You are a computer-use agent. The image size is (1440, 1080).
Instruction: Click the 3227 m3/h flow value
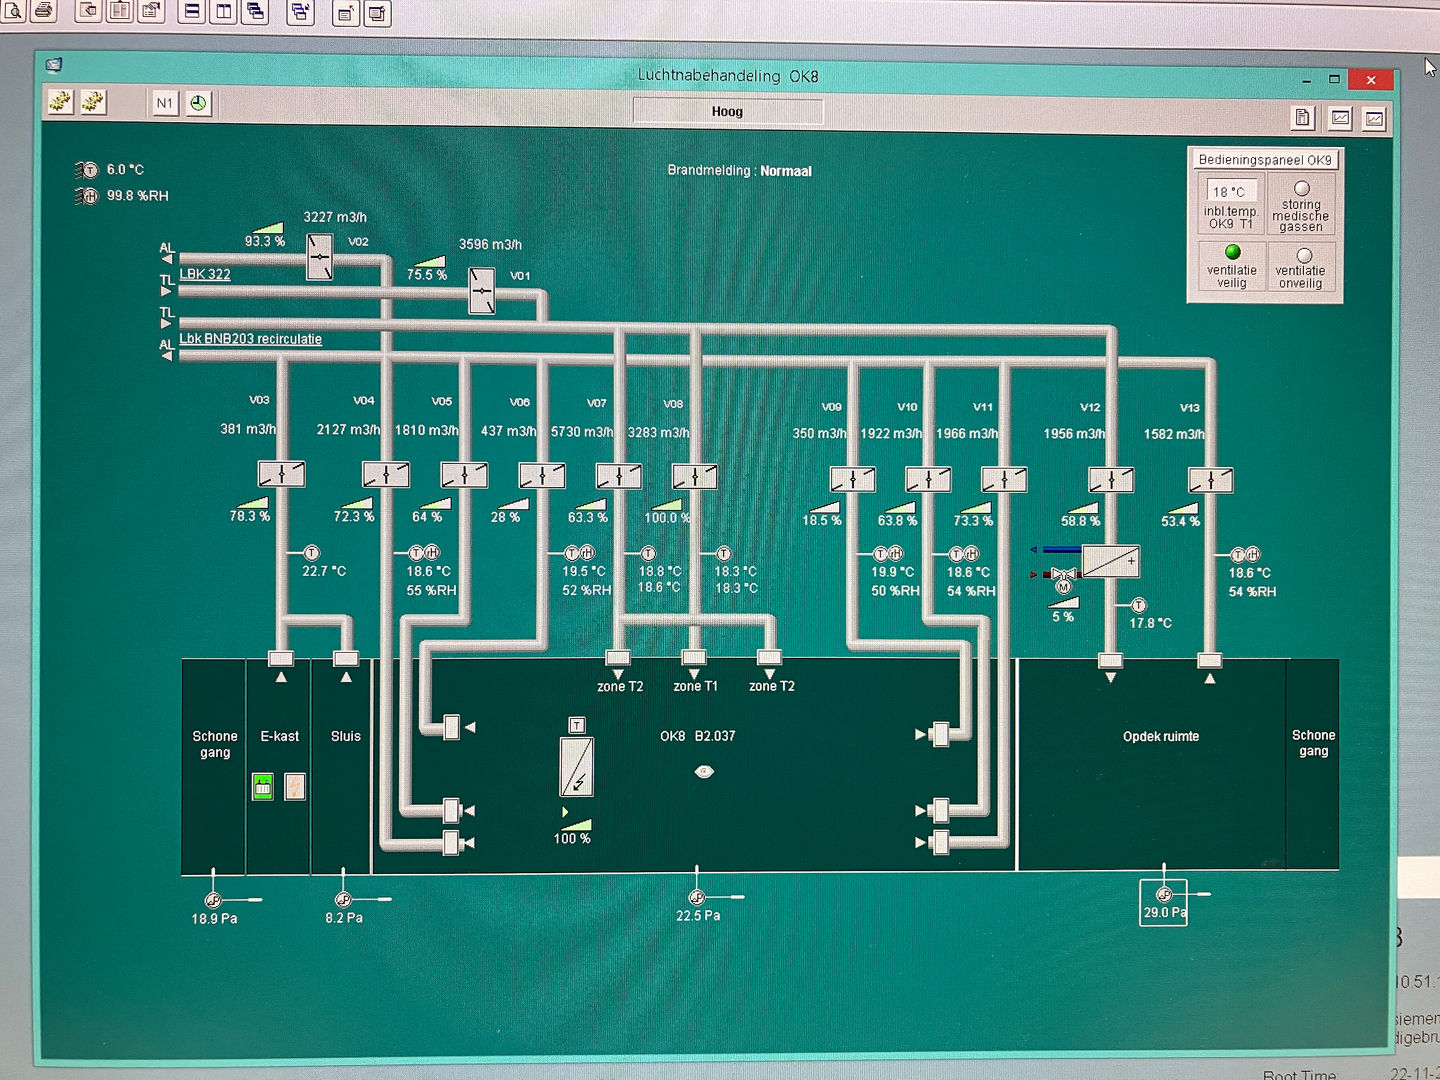335,217
